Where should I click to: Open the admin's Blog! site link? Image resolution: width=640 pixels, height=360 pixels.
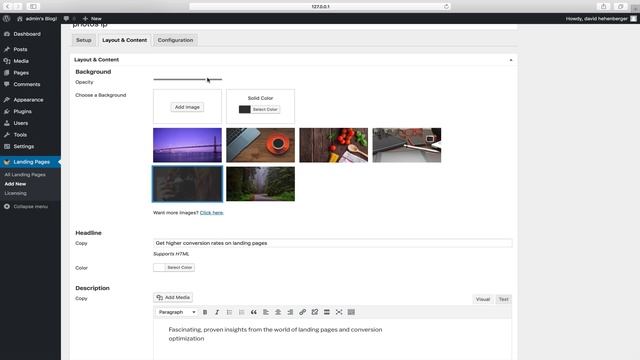point(37,18)
